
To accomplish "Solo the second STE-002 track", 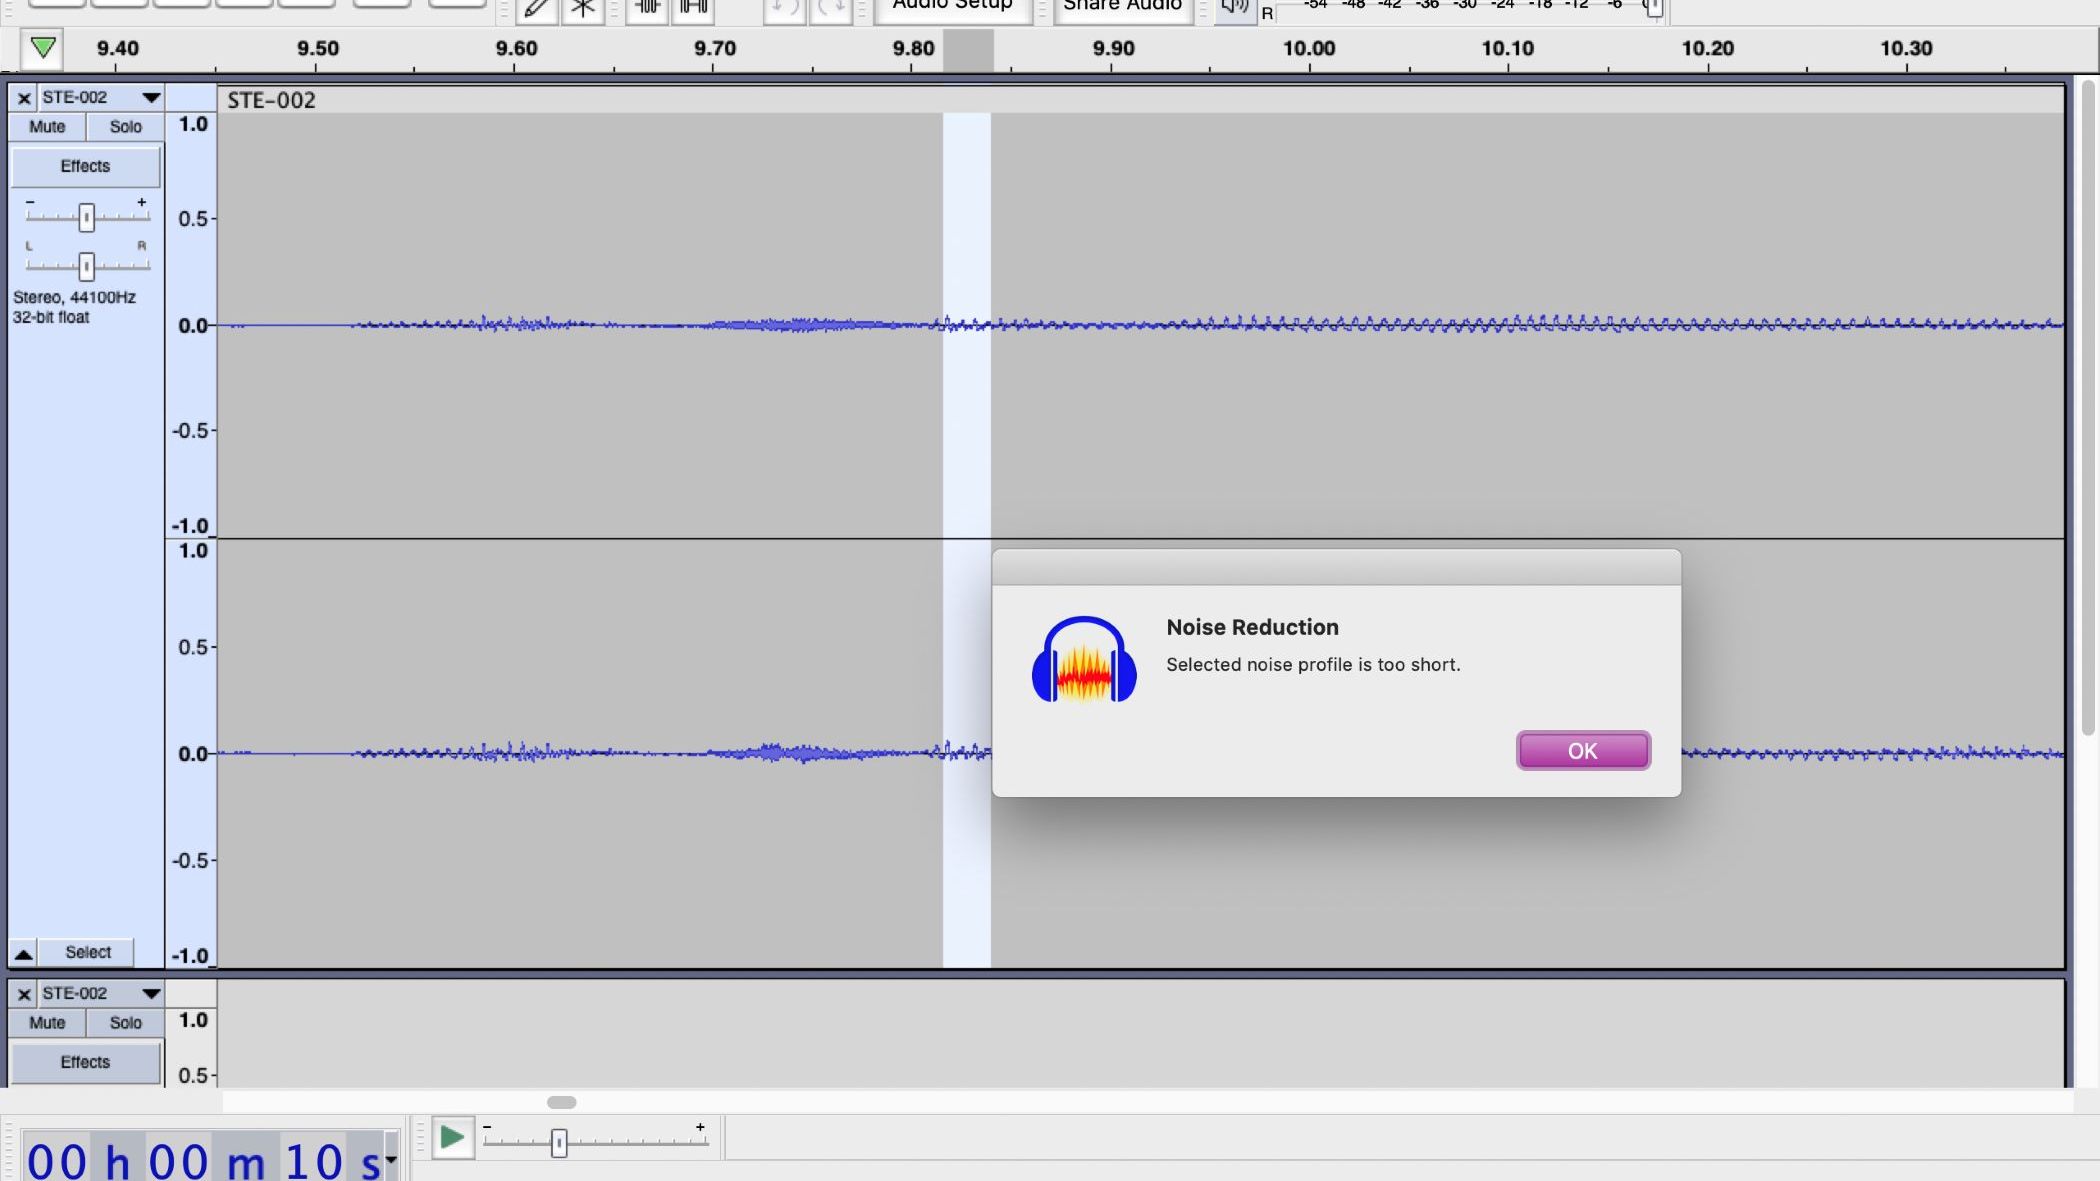I will click(125, 1023).
